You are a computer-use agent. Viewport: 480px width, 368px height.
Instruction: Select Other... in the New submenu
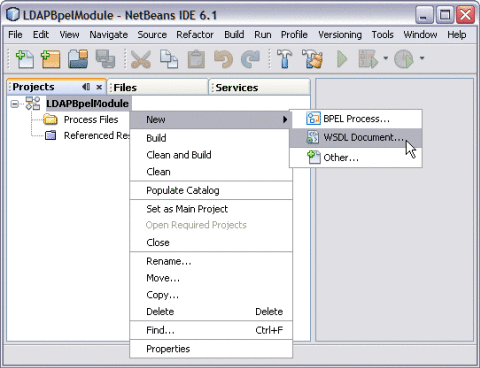(x=356, y=157)
